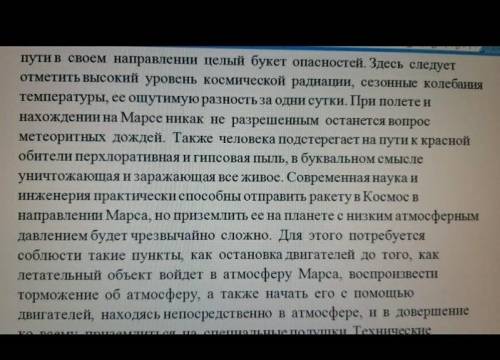Click the word "букет" in the text
This screenshot has height=360, width=500.
[268, 62]
